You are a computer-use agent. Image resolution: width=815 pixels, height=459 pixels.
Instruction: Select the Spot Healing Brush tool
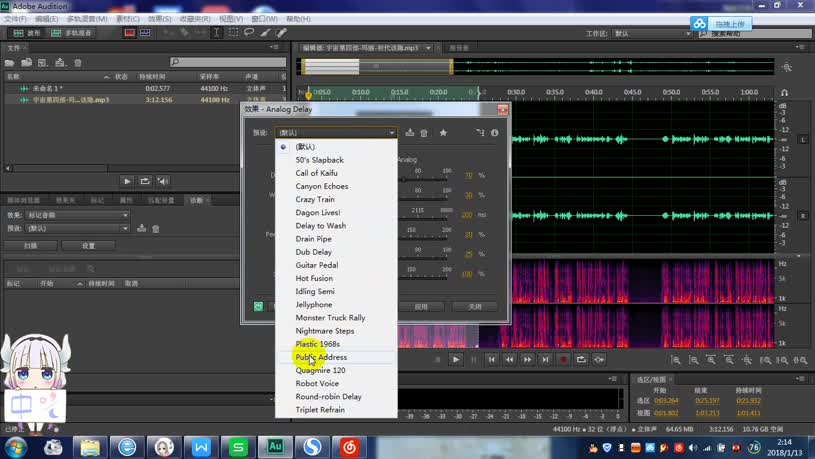point(282,32)
